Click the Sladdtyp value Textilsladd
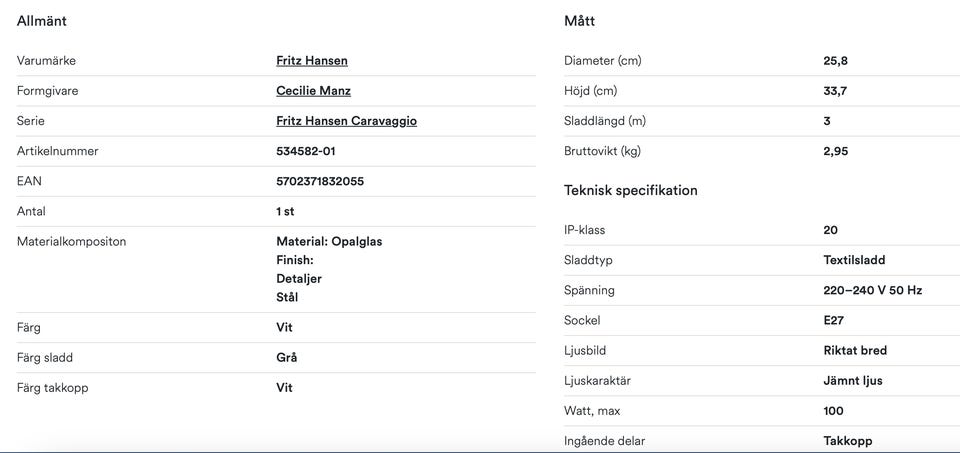The height and width of the screenshot is (453, 960). click(x=854, y=260)
